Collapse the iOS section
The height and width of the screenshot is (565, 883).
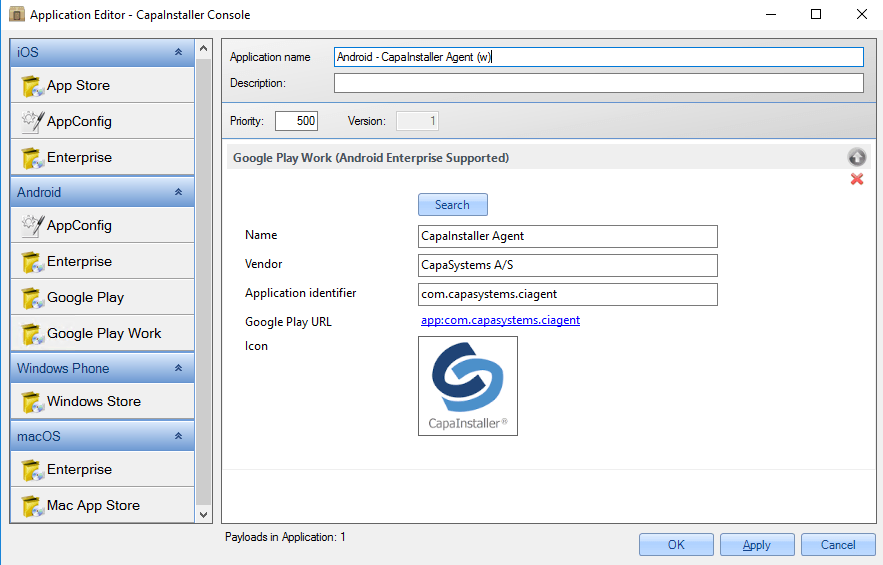pos(178,52)
